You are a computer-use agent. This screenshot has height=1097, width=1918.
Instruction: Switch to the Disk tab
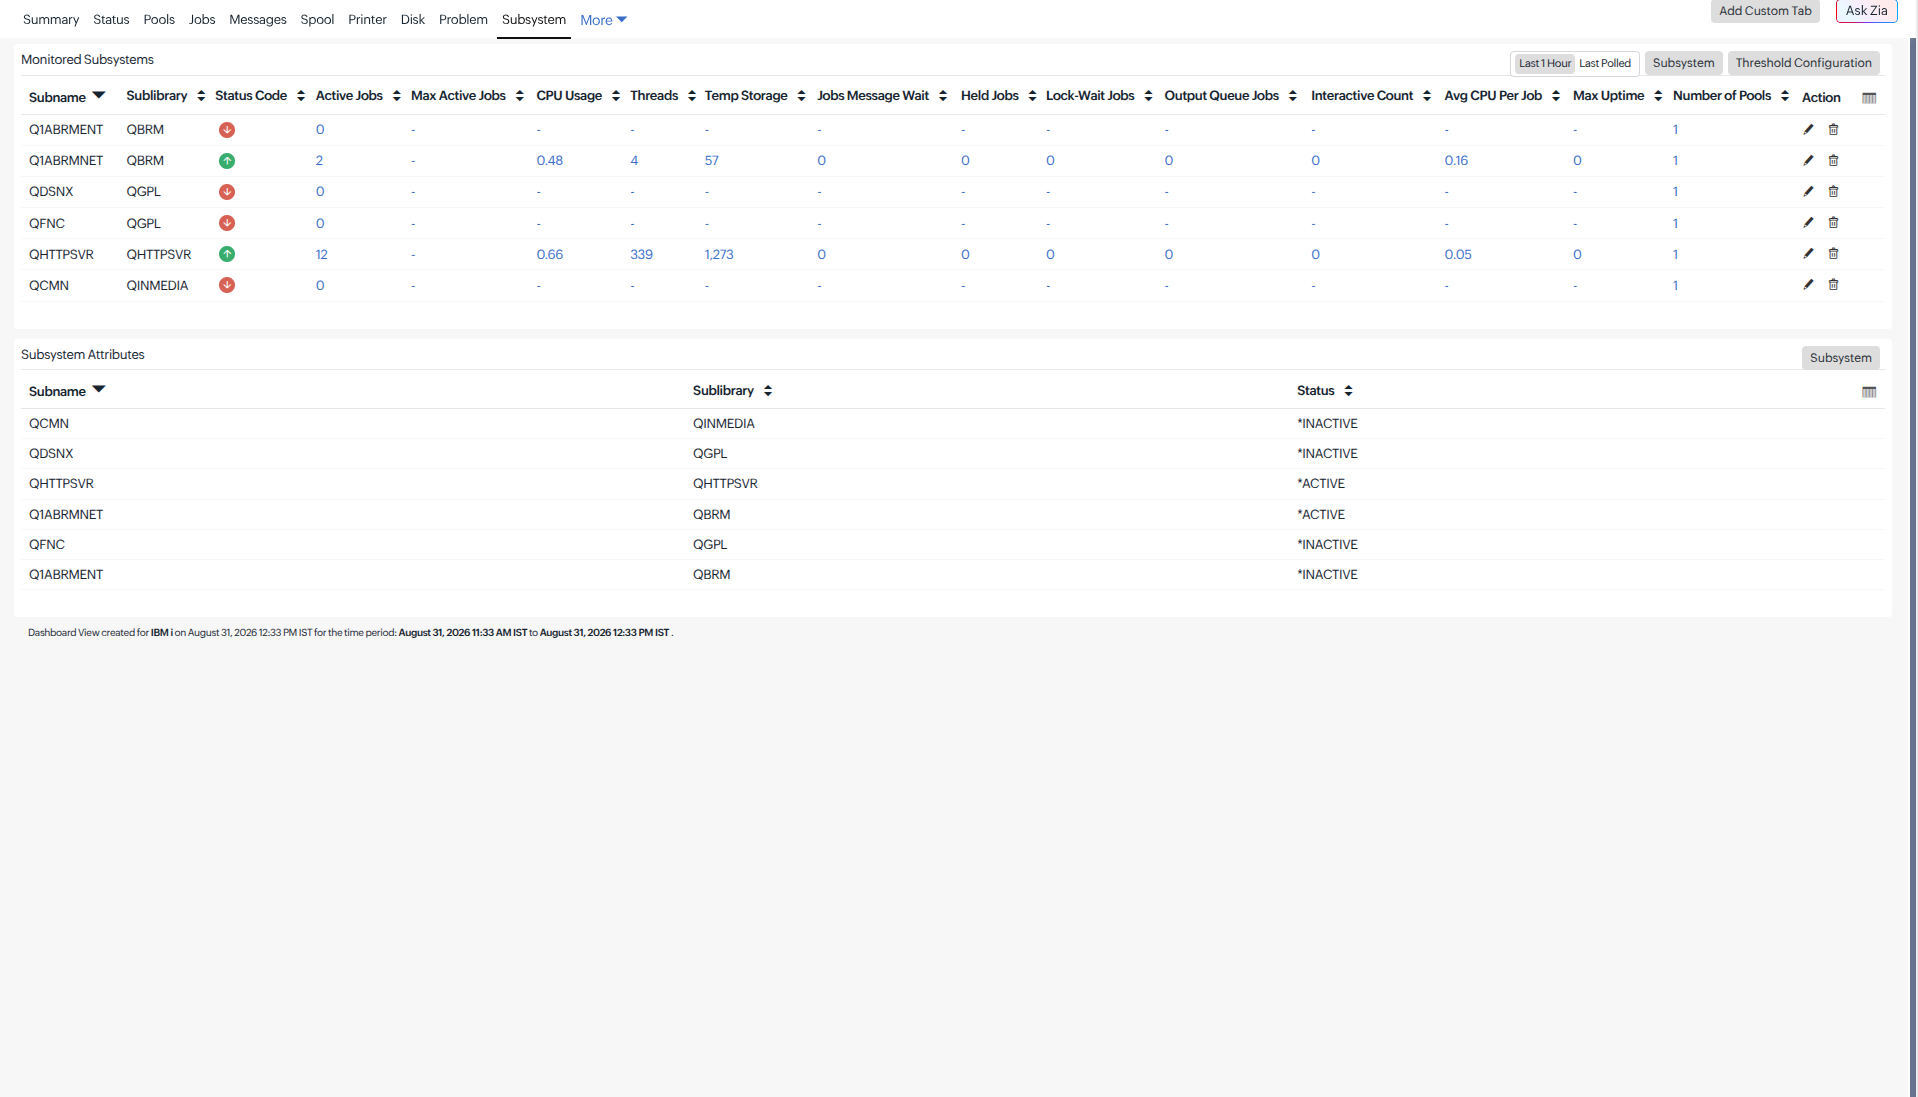(x=413, y=20)
